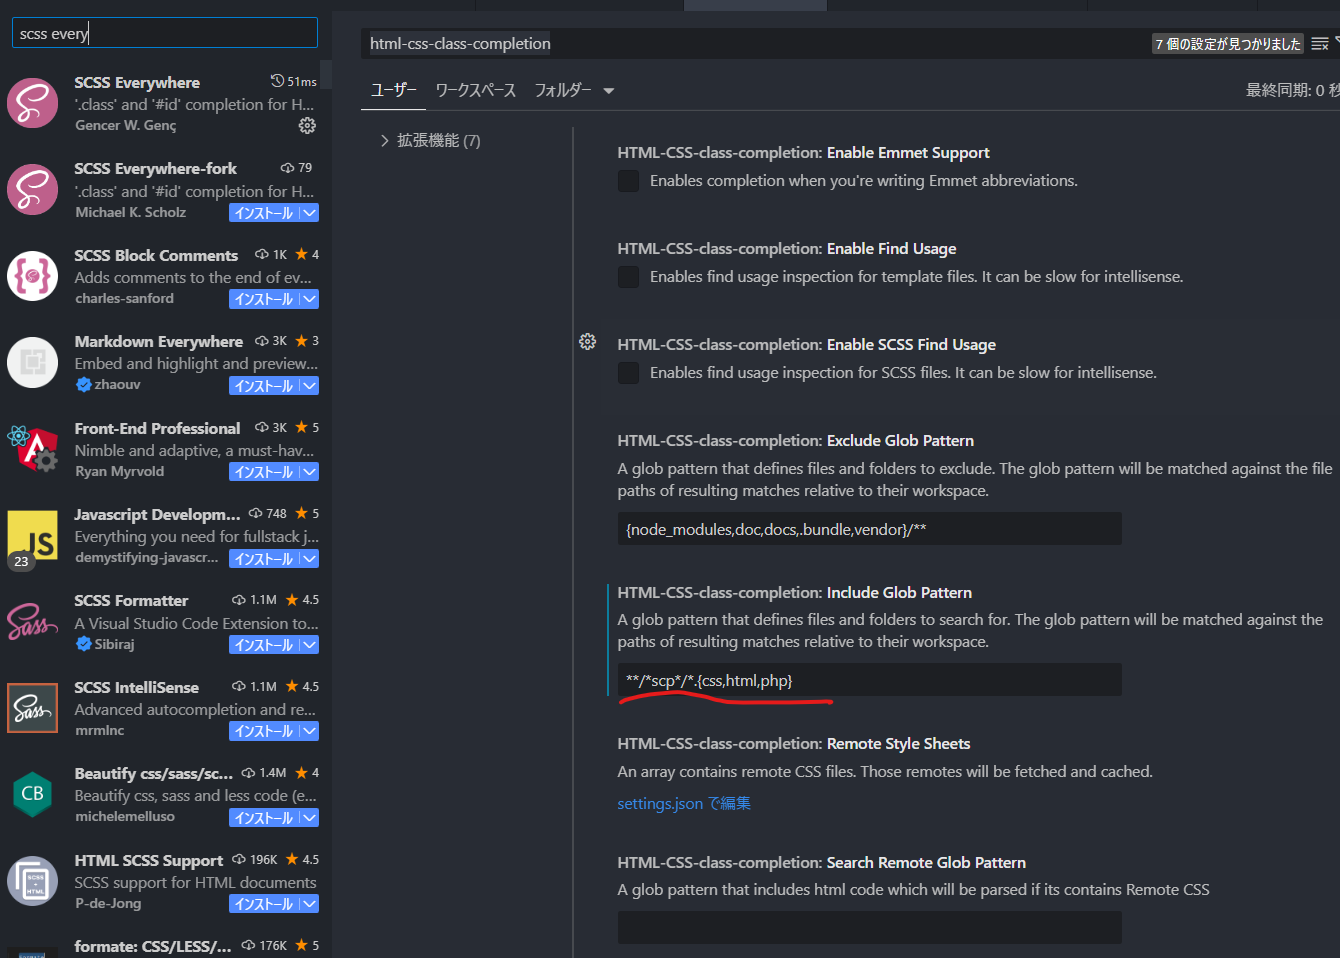Edit Search Remote Glob Pattern field

point(869,927)
